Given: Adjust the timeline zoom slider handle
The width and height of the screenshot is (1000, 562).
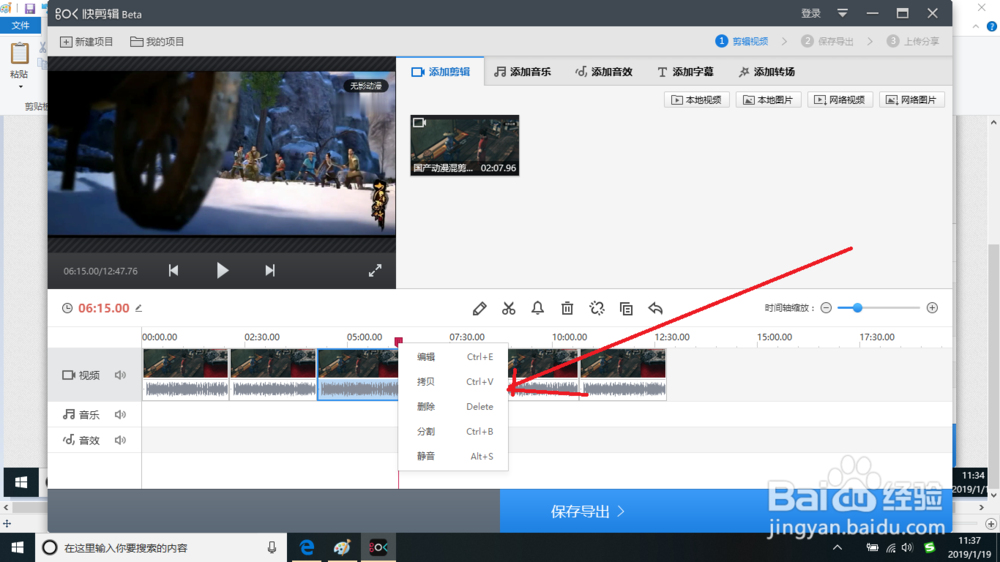Looking at the screenshot, I should tap(857, 308).
